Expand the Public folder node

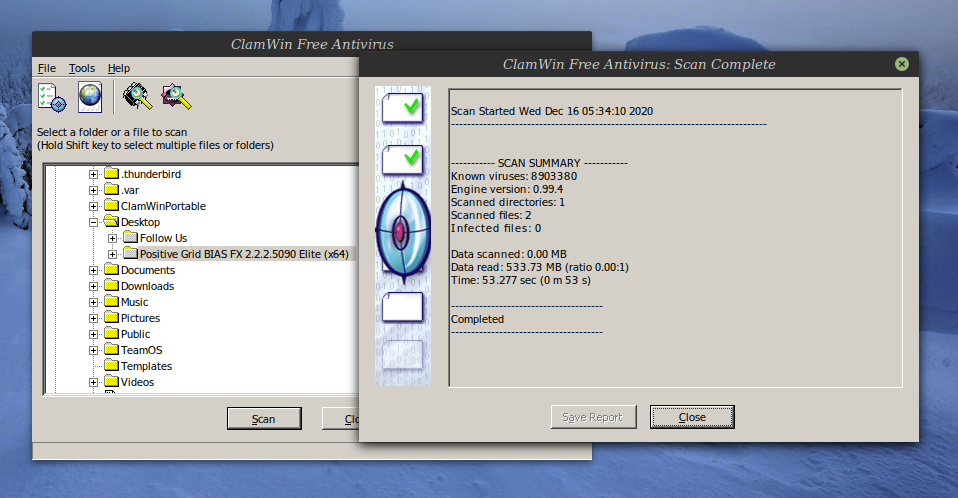(x=93, y=334)
